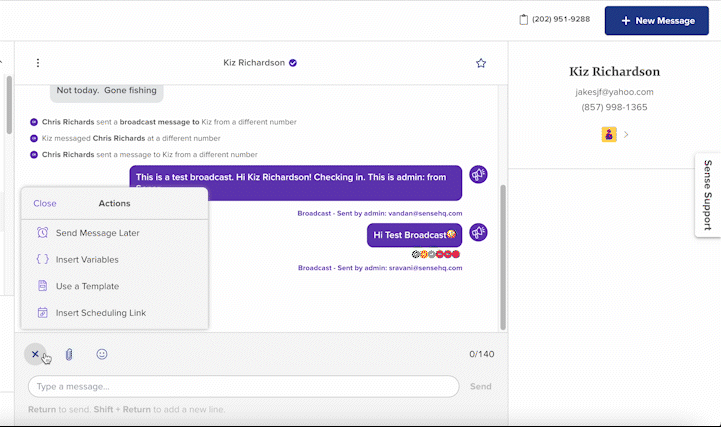This screenshot has width=721, height=427.
Task: Click the Hi Test Broadcast message bubble
Action: pos(414,235)
